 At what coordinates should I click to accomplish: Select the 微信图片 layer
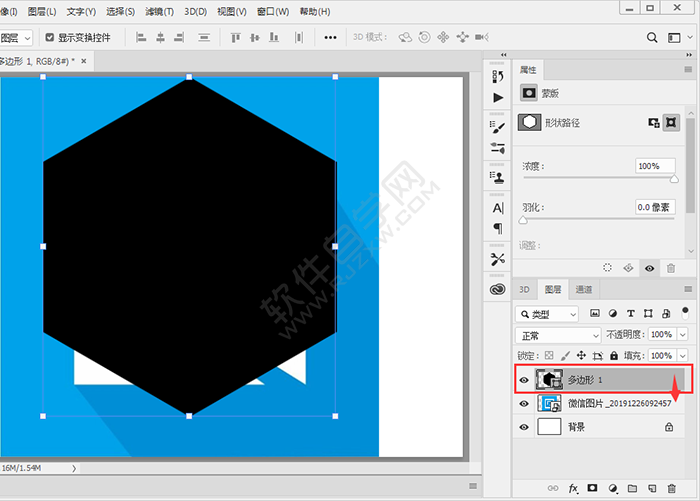point(610,403)
